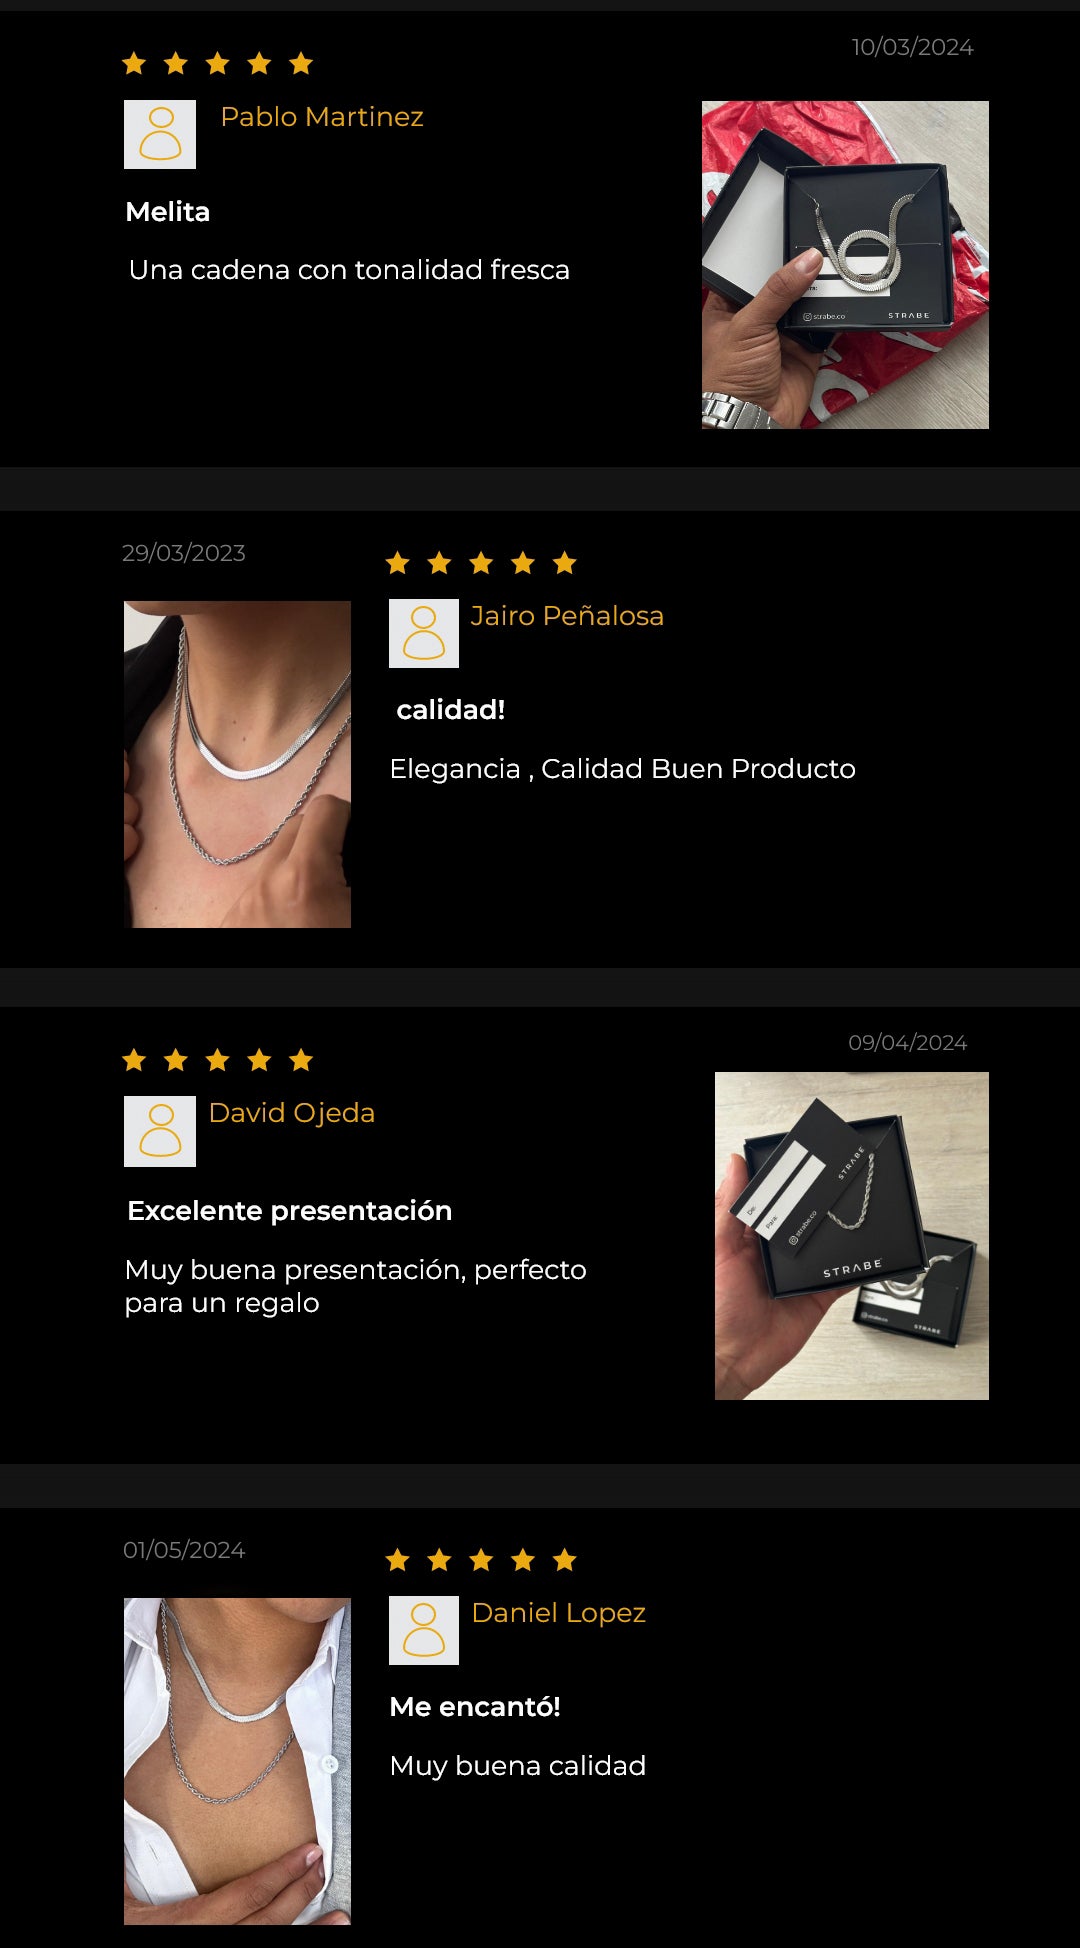Screen dimensions: 1080x1948
Task: Open reviewer name David Ojeda
Action: point(292,1113)
